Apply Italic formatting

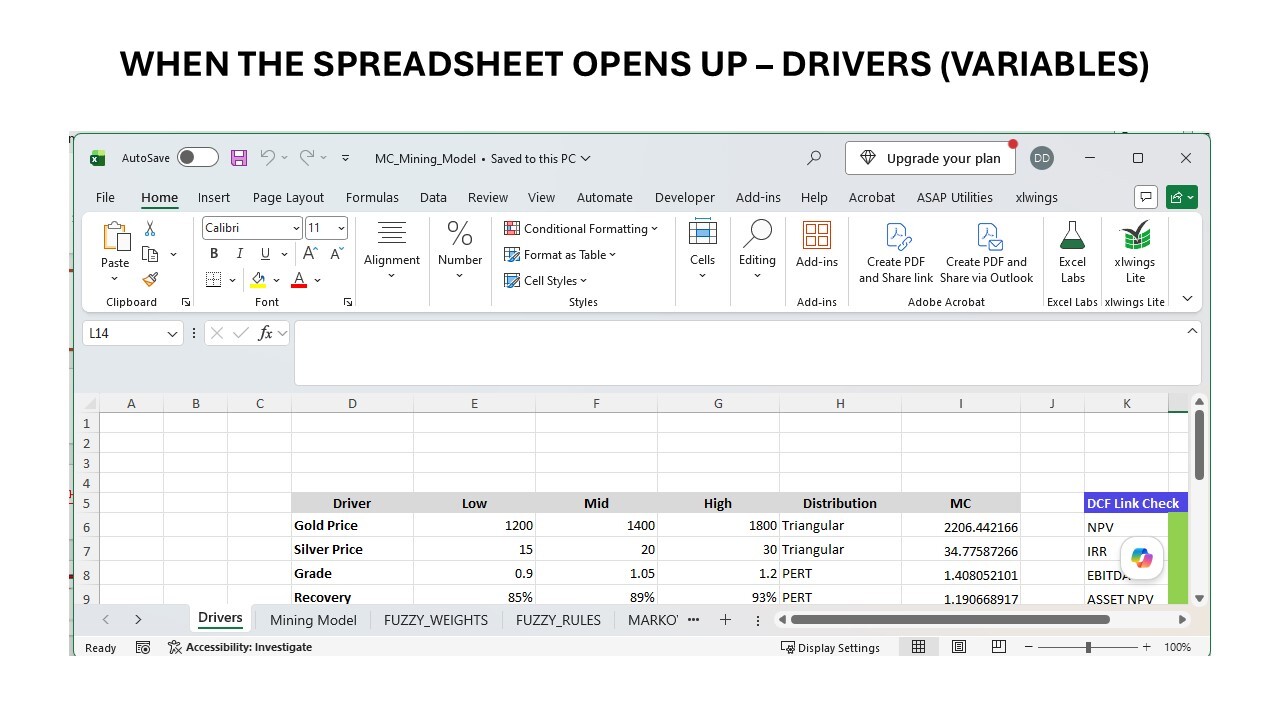240,254
